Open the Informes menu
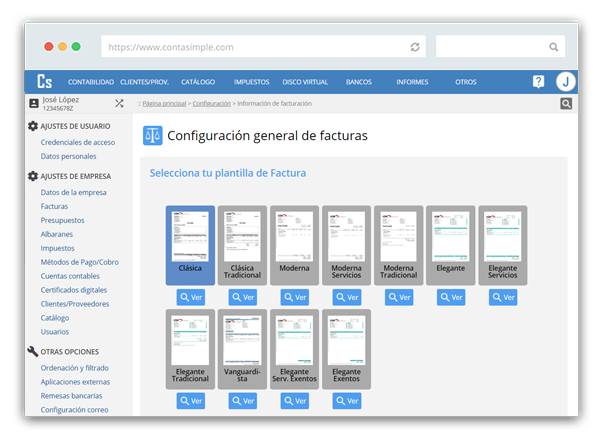This screenshot has height=442, width=600. (411, 82)
